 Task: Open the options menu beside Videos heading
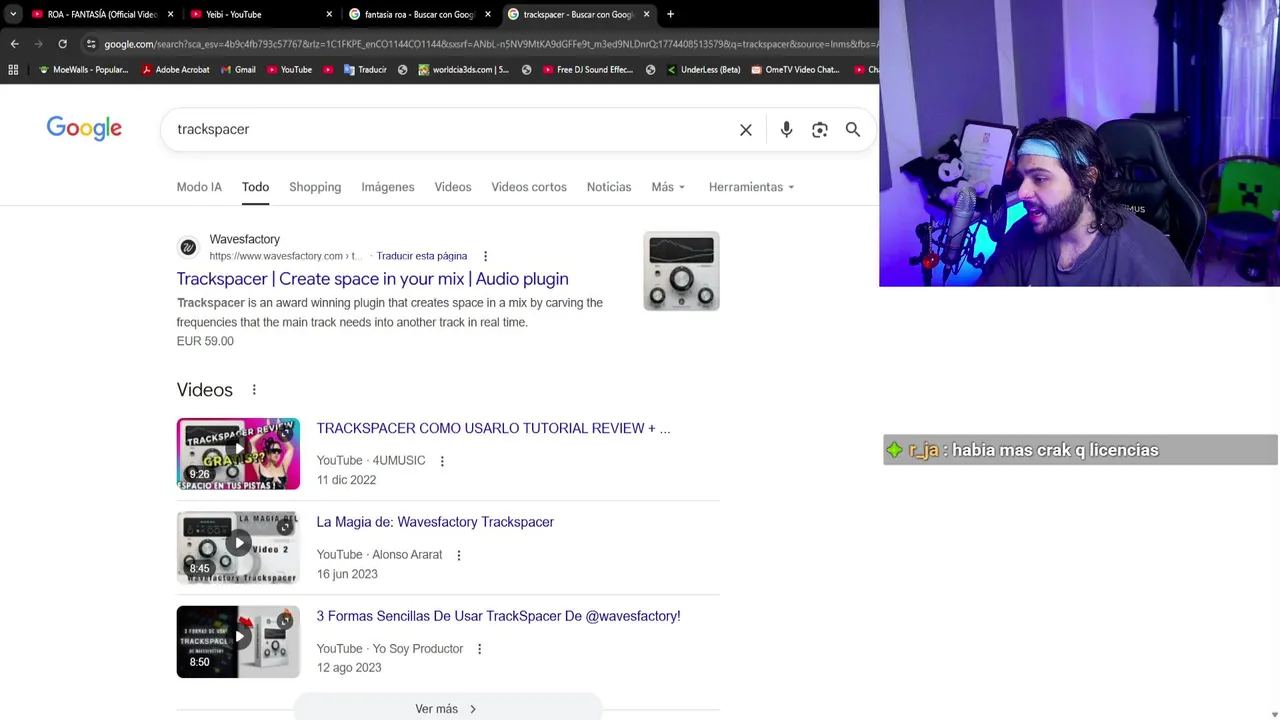[254, 390]
